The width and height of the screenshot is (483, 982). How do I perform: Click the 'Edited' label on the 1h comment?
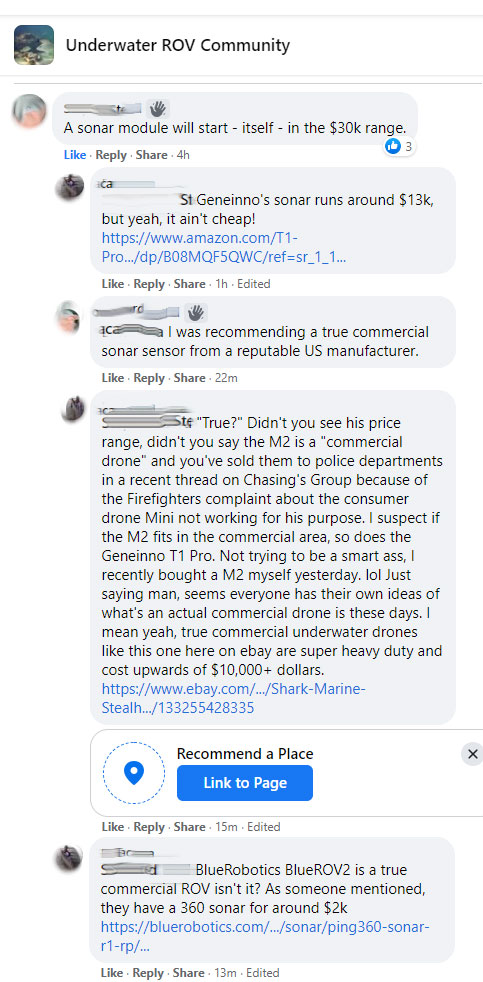pyautogui.click(x=254, y=284)
